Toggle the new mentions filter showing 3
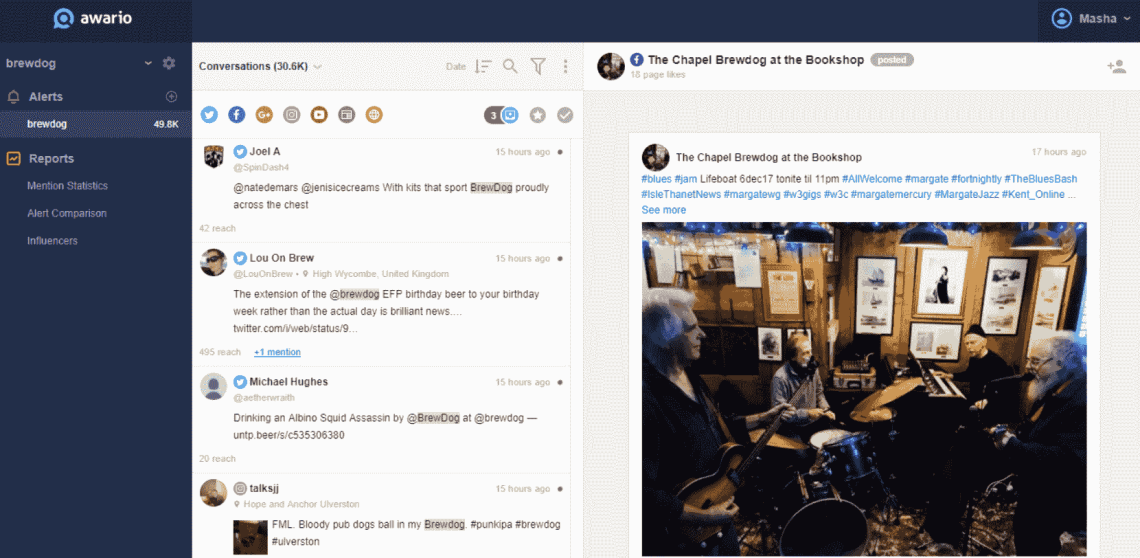Screen dimensions: 1140x558 (502, 115)
